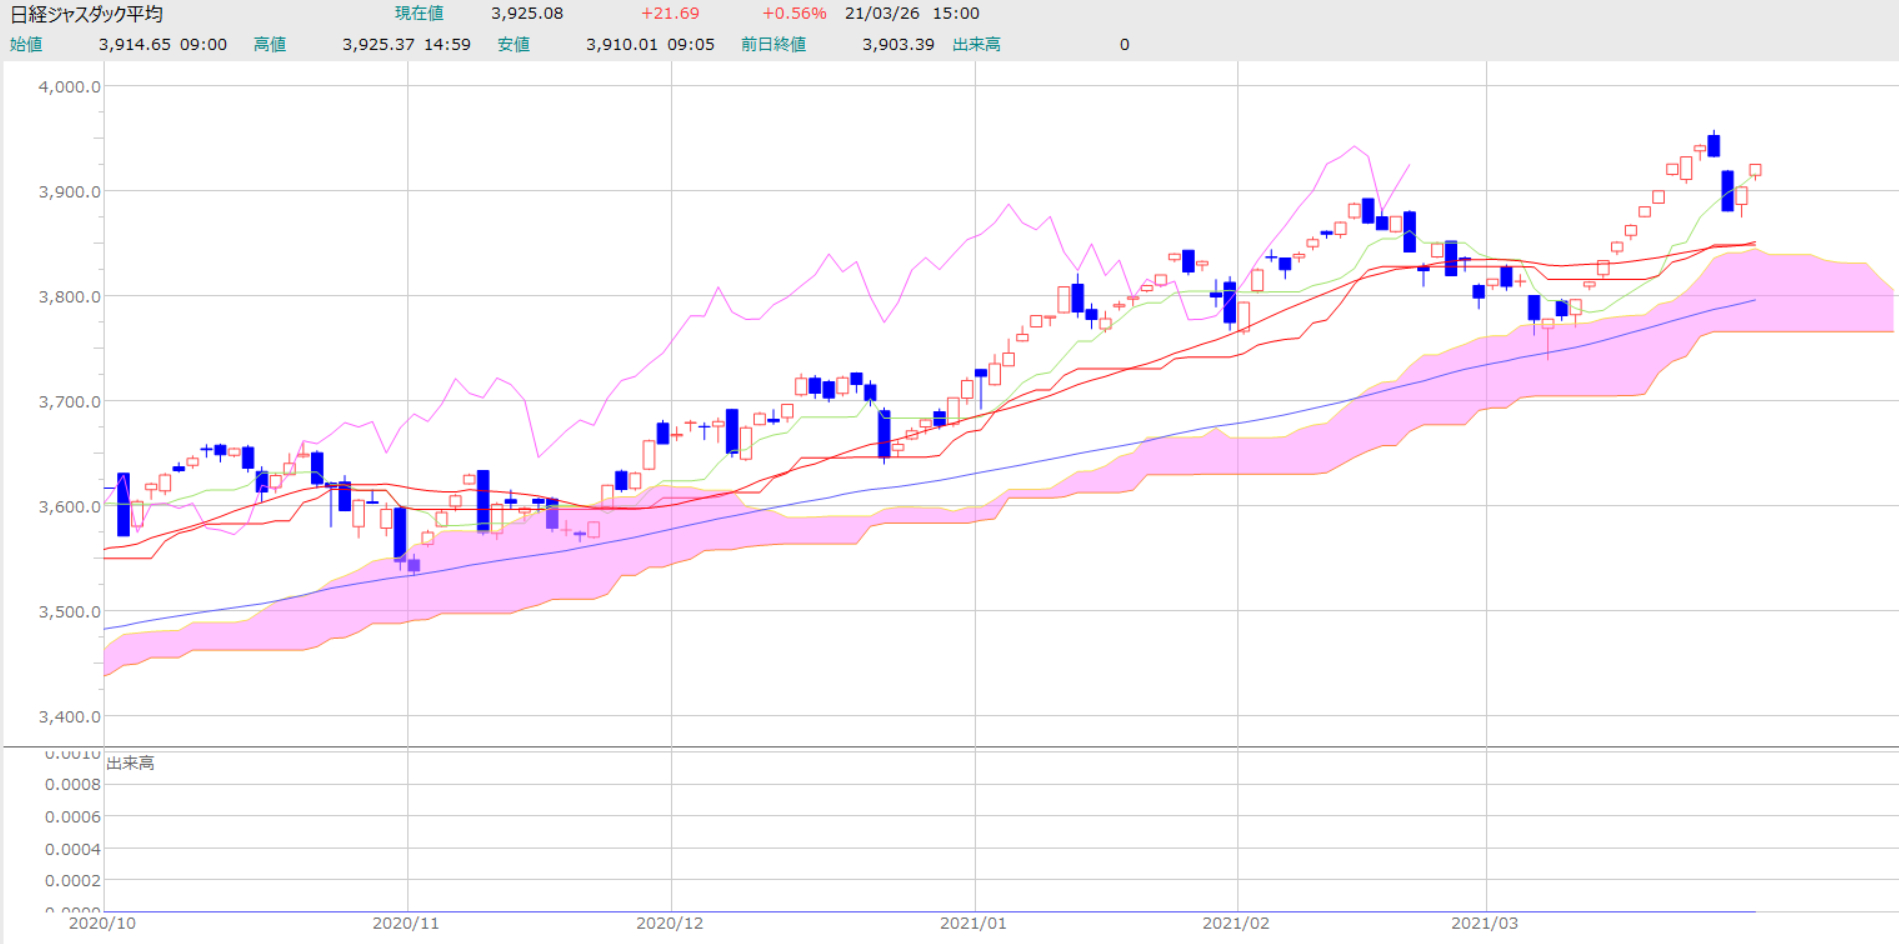Select the 2020/11 date axis label
1899x944 pixels.
coord(406,923)
